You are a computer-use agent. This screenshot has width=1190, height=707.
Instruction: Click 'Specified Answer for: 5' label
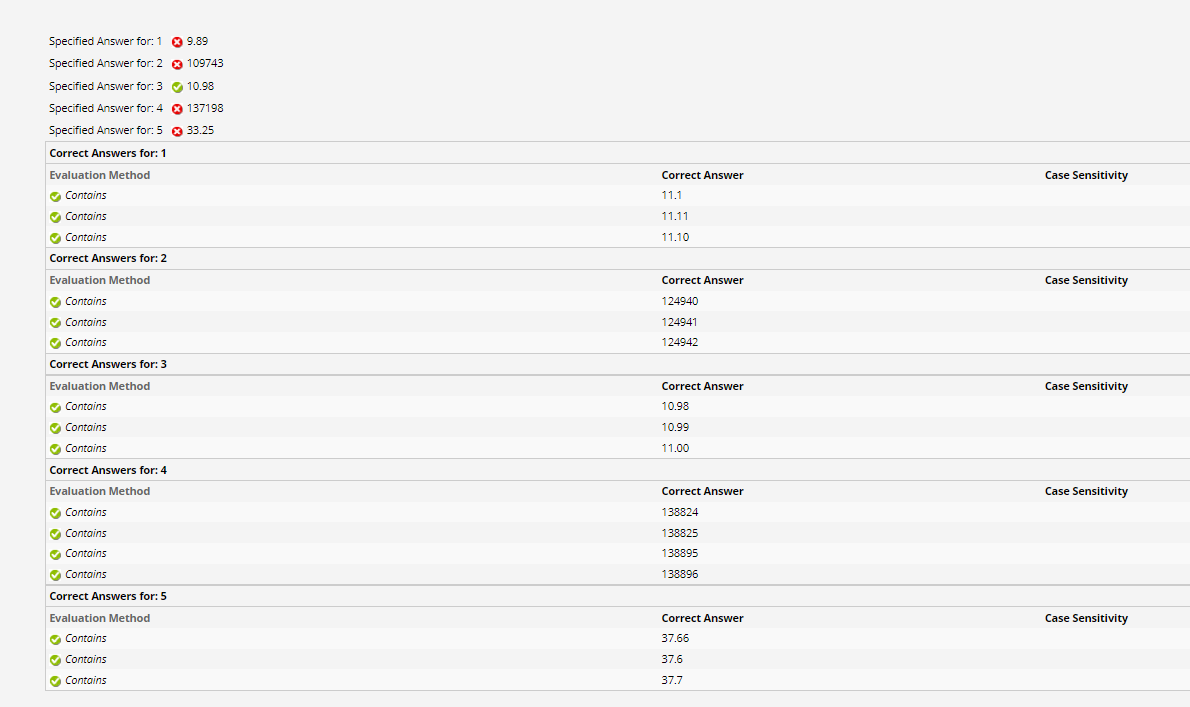pos(105,130)
